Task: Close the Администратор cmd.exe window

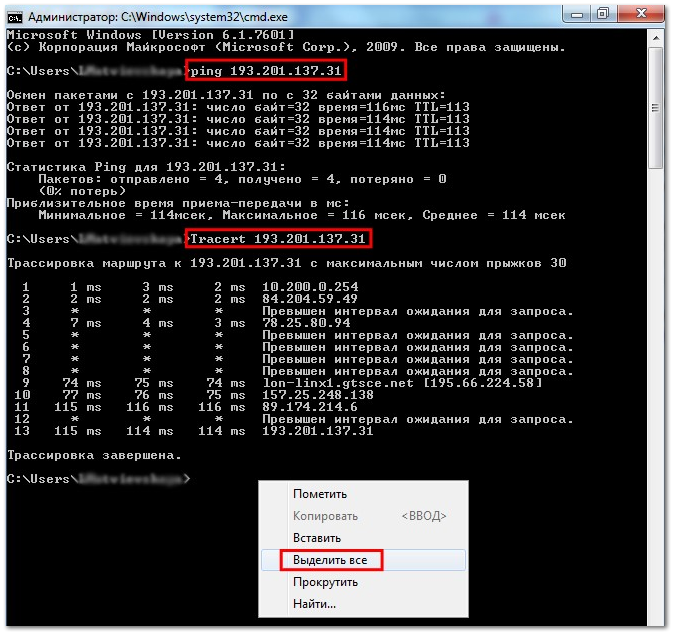Action: click(641, 14)
